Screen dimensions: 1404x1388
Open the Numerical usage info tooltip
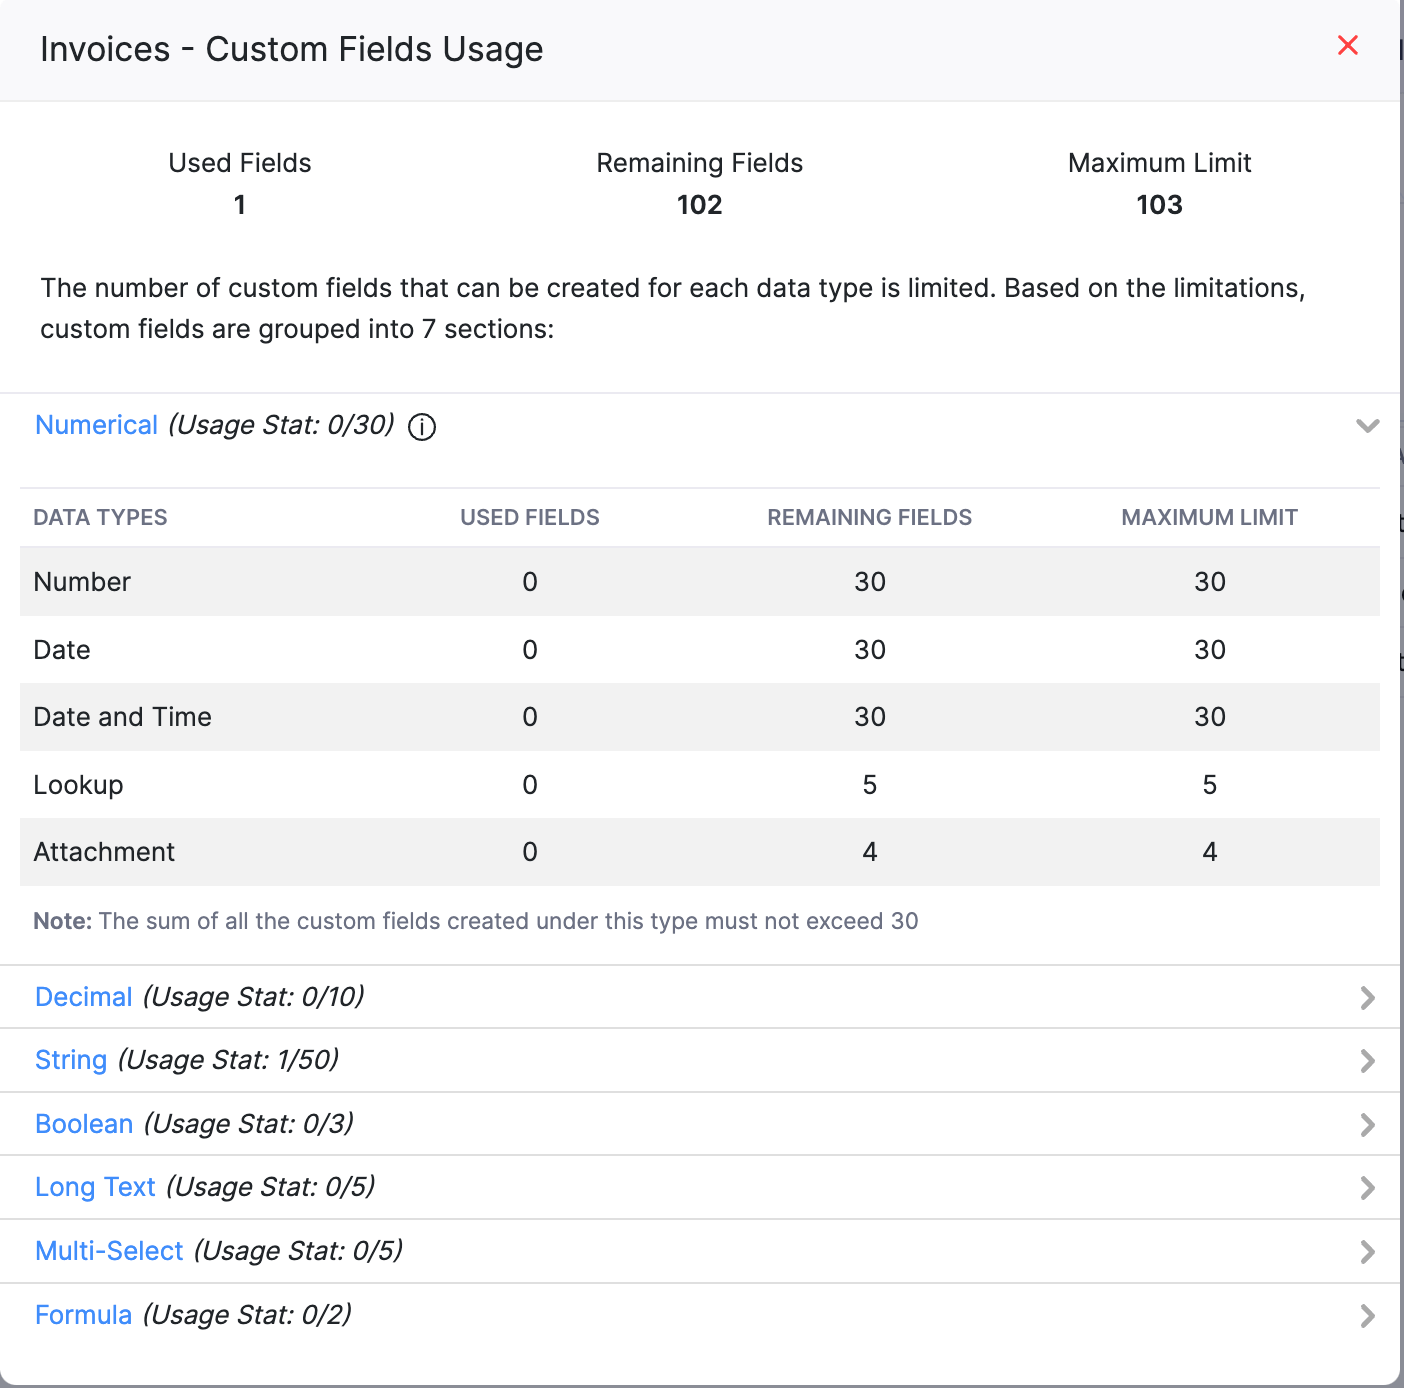tap(422, 428)
